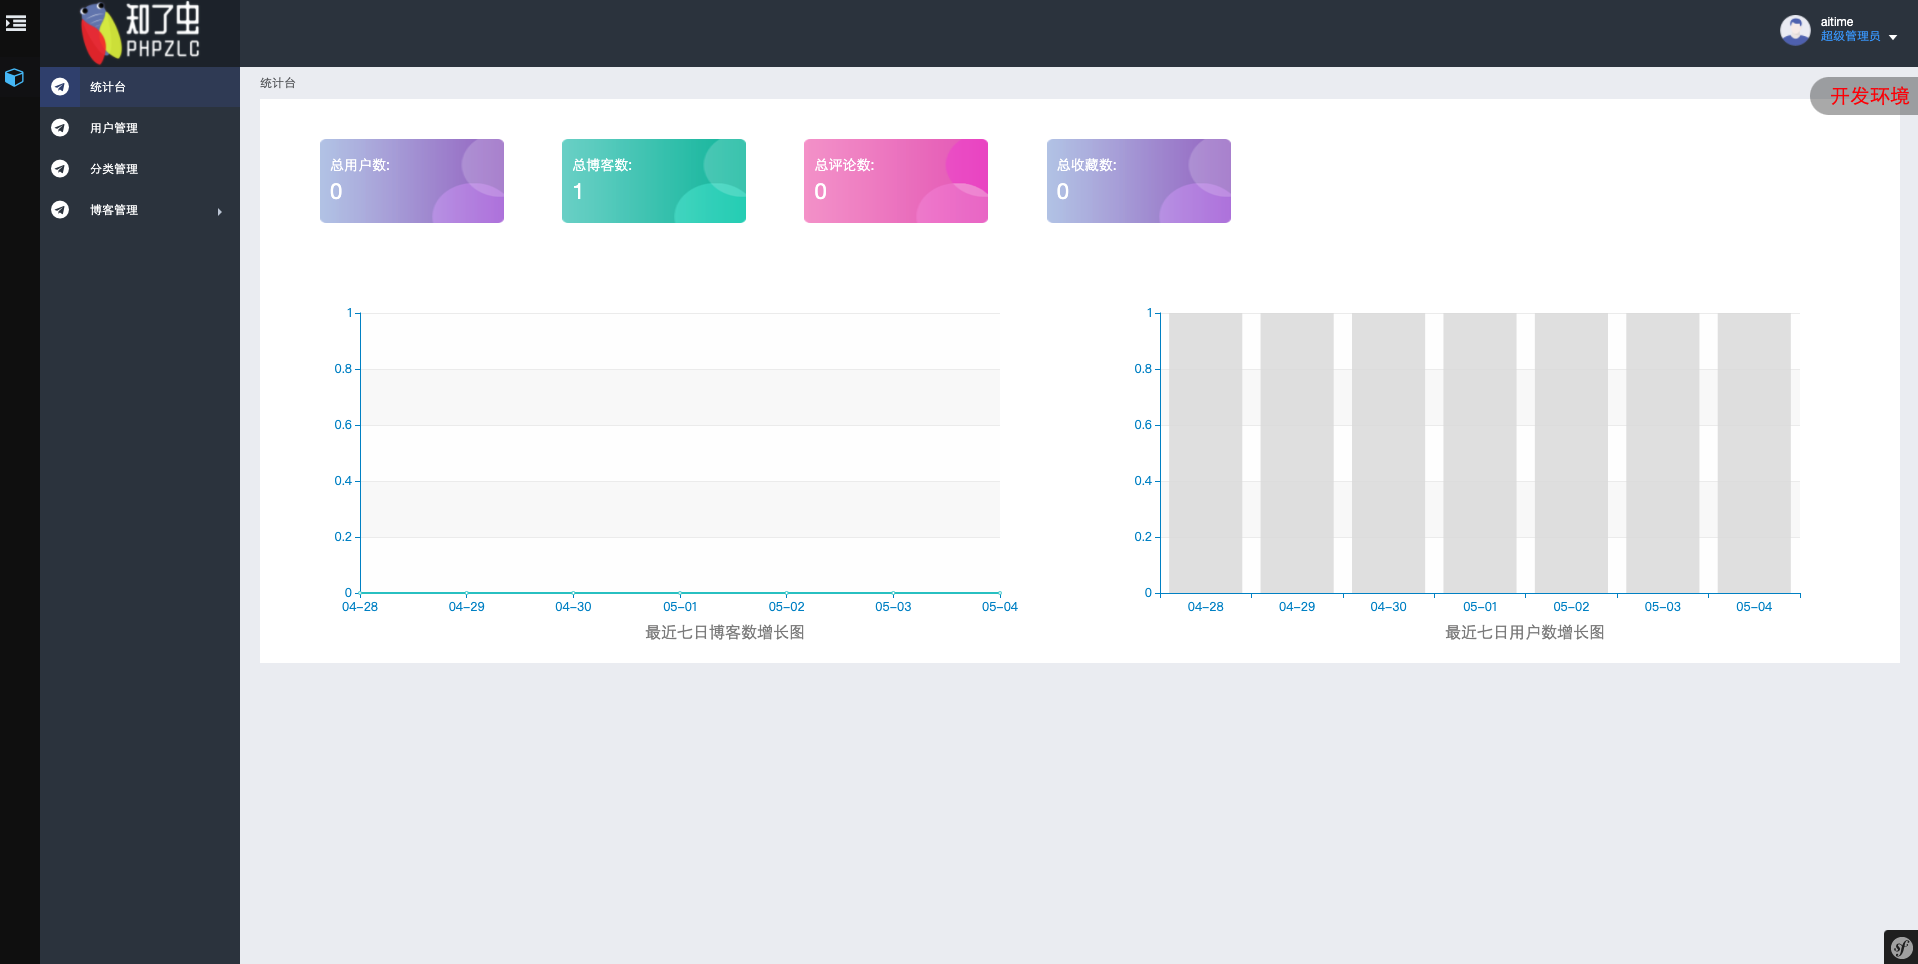The height and width of the screenshot is (964, 1918).
Task: Click the icon beside 统计台
Action: 60,87
